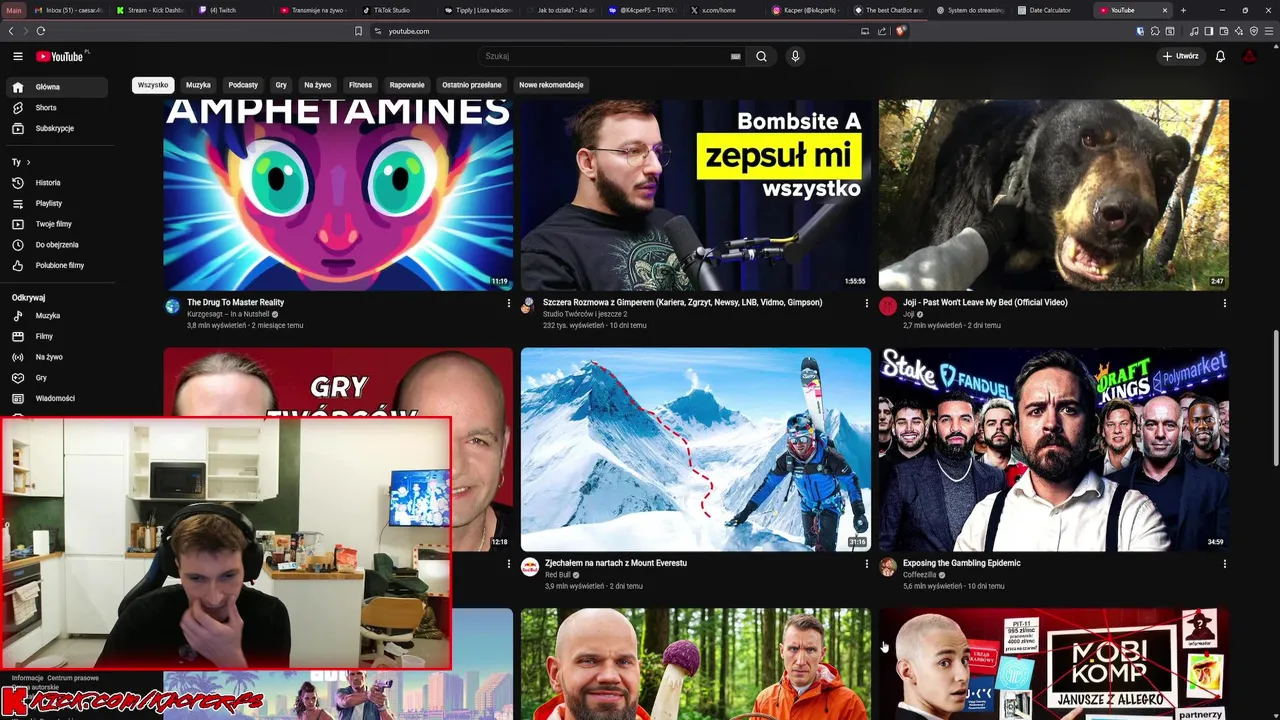Select the Nowe rekomendacje filter chip

pyautogui.click(x=551, y=85)
